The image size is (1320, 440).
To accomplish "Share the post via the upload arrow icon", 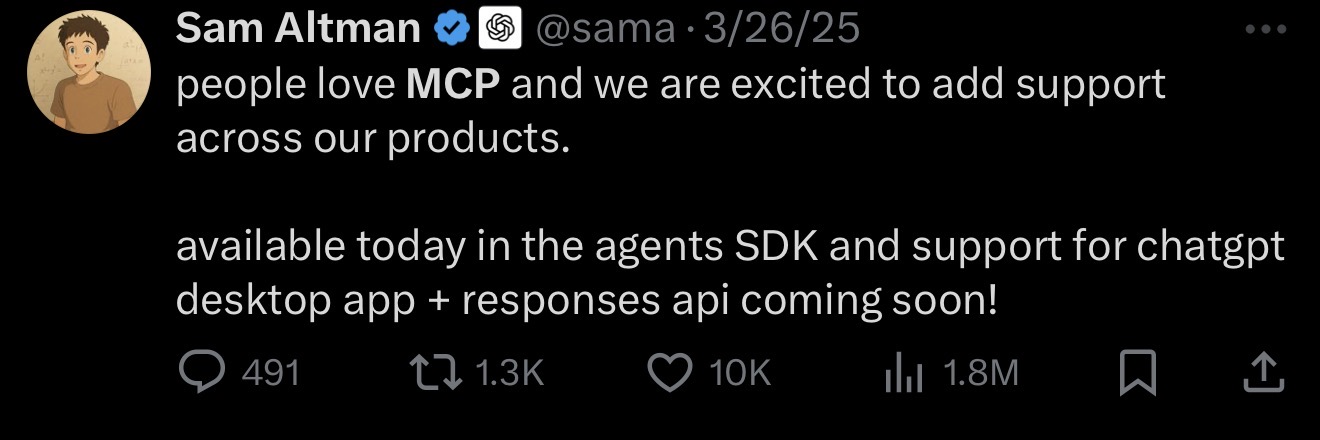I will point(1262,373).
